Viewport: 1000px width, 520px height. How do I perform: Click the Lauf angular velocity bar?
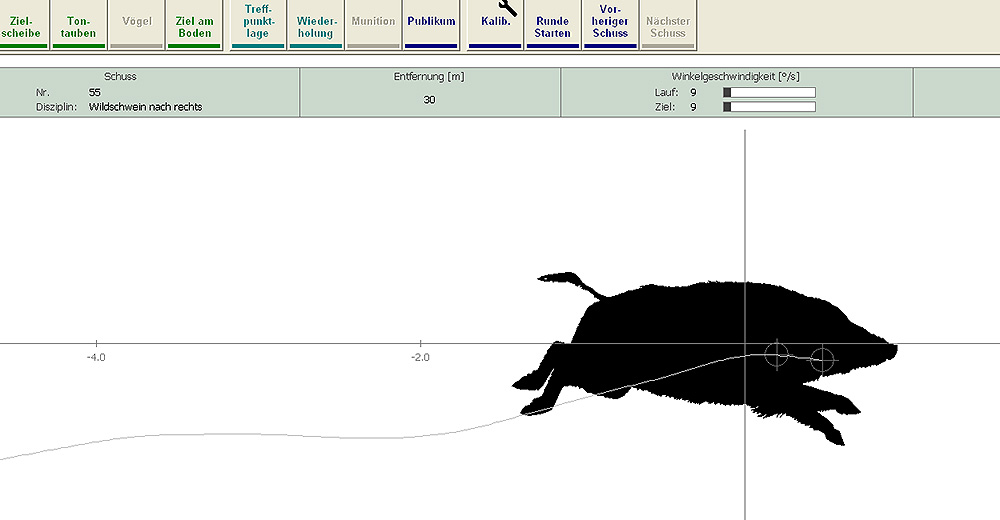click(769, 92)
